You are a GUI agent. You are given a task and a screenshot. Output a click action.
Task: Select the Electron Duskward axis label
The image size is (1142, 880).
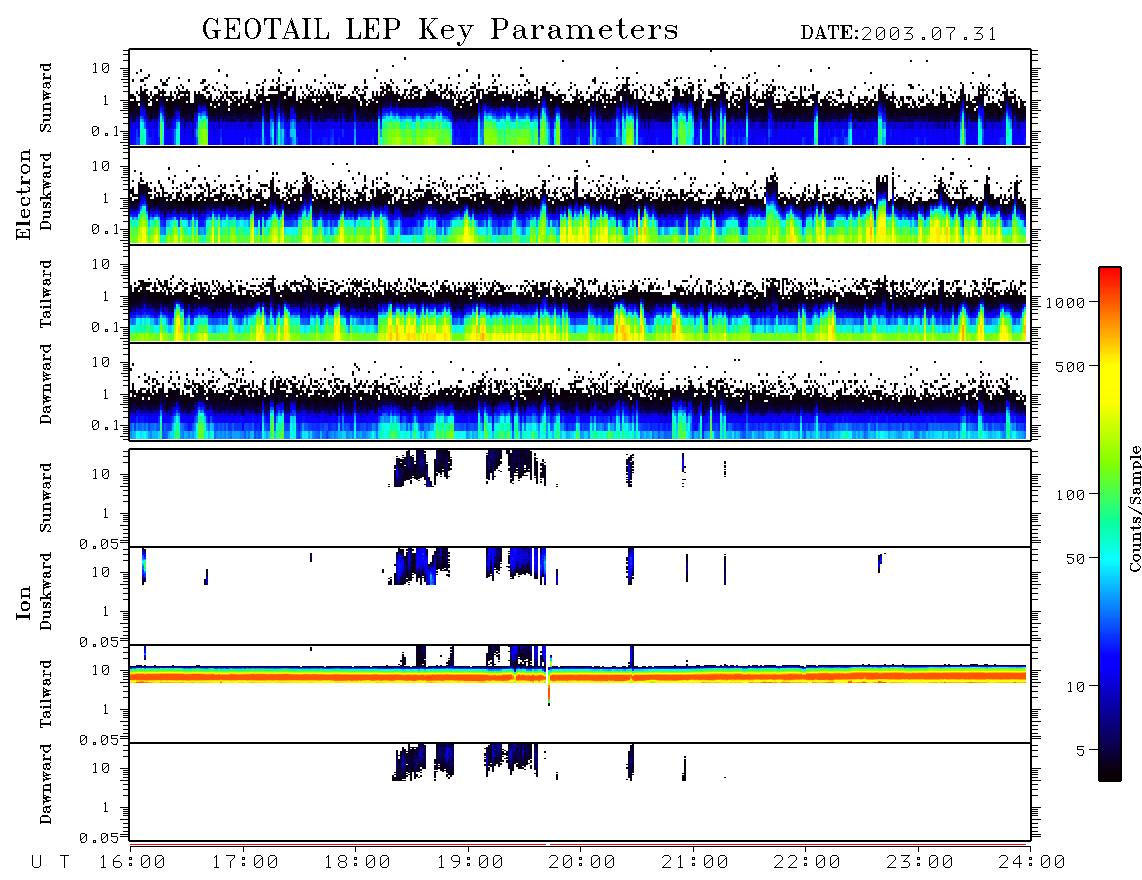[x=46, y=191]
